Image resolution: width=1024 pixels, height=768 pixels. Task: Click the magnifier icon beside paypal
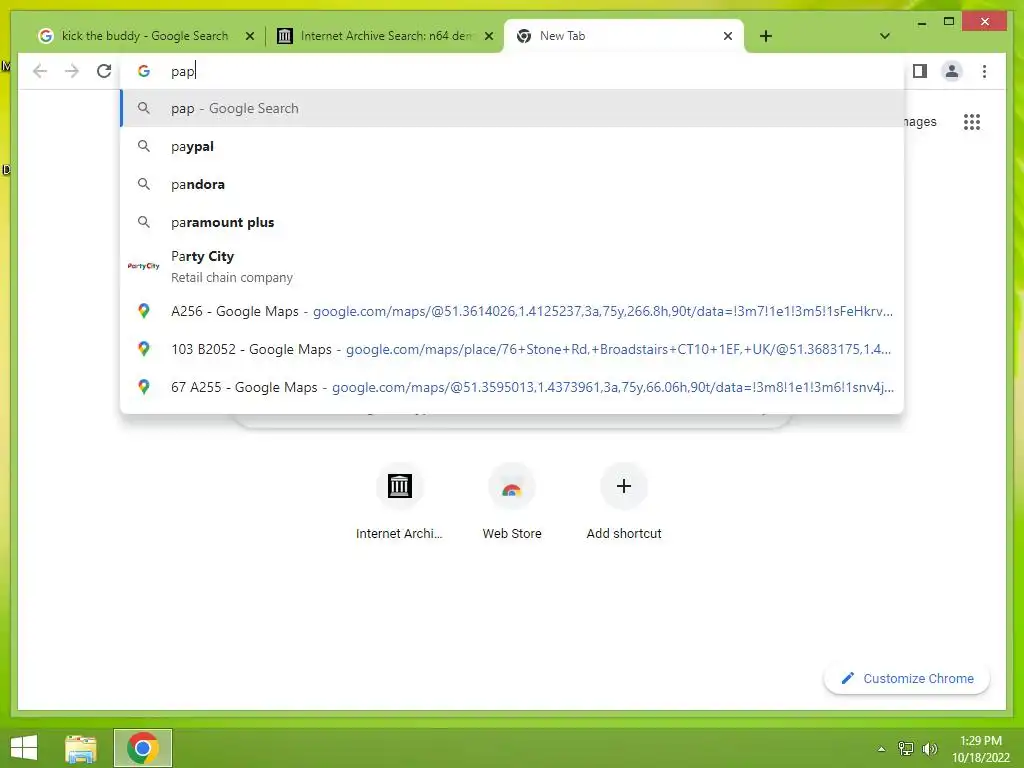coord(144,146)
